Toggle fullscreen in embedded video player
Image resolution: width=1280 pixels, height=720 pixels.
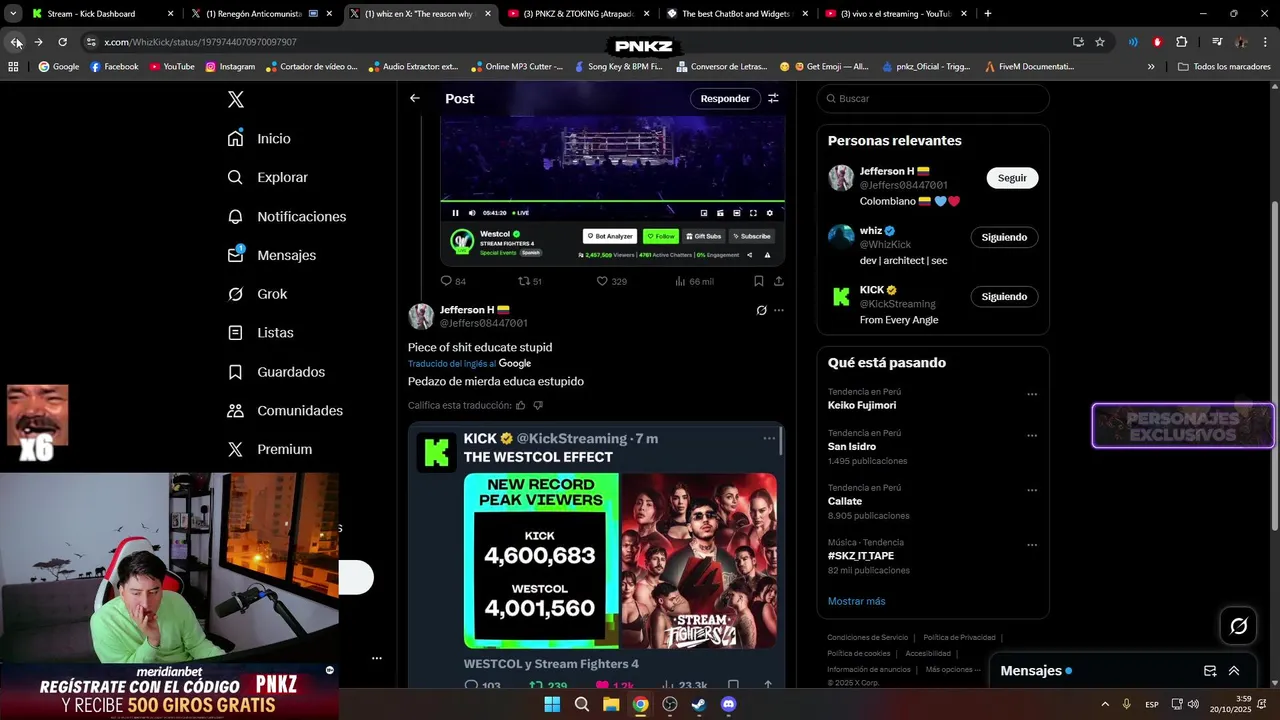point(753,213)
